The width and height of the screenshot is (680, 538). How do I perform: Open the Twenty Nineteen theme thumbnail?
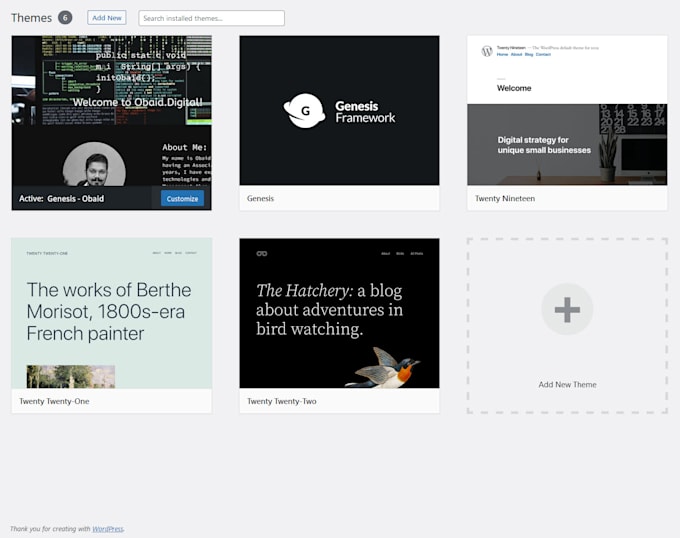click(567, 111)
